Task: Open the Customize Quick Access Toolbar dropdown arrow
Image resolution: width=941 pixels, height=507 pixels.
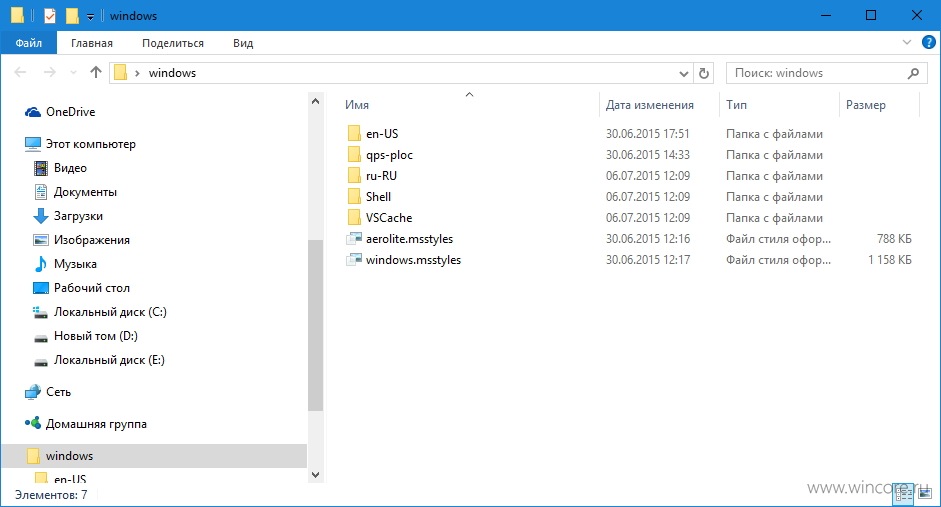Action: 90,17
